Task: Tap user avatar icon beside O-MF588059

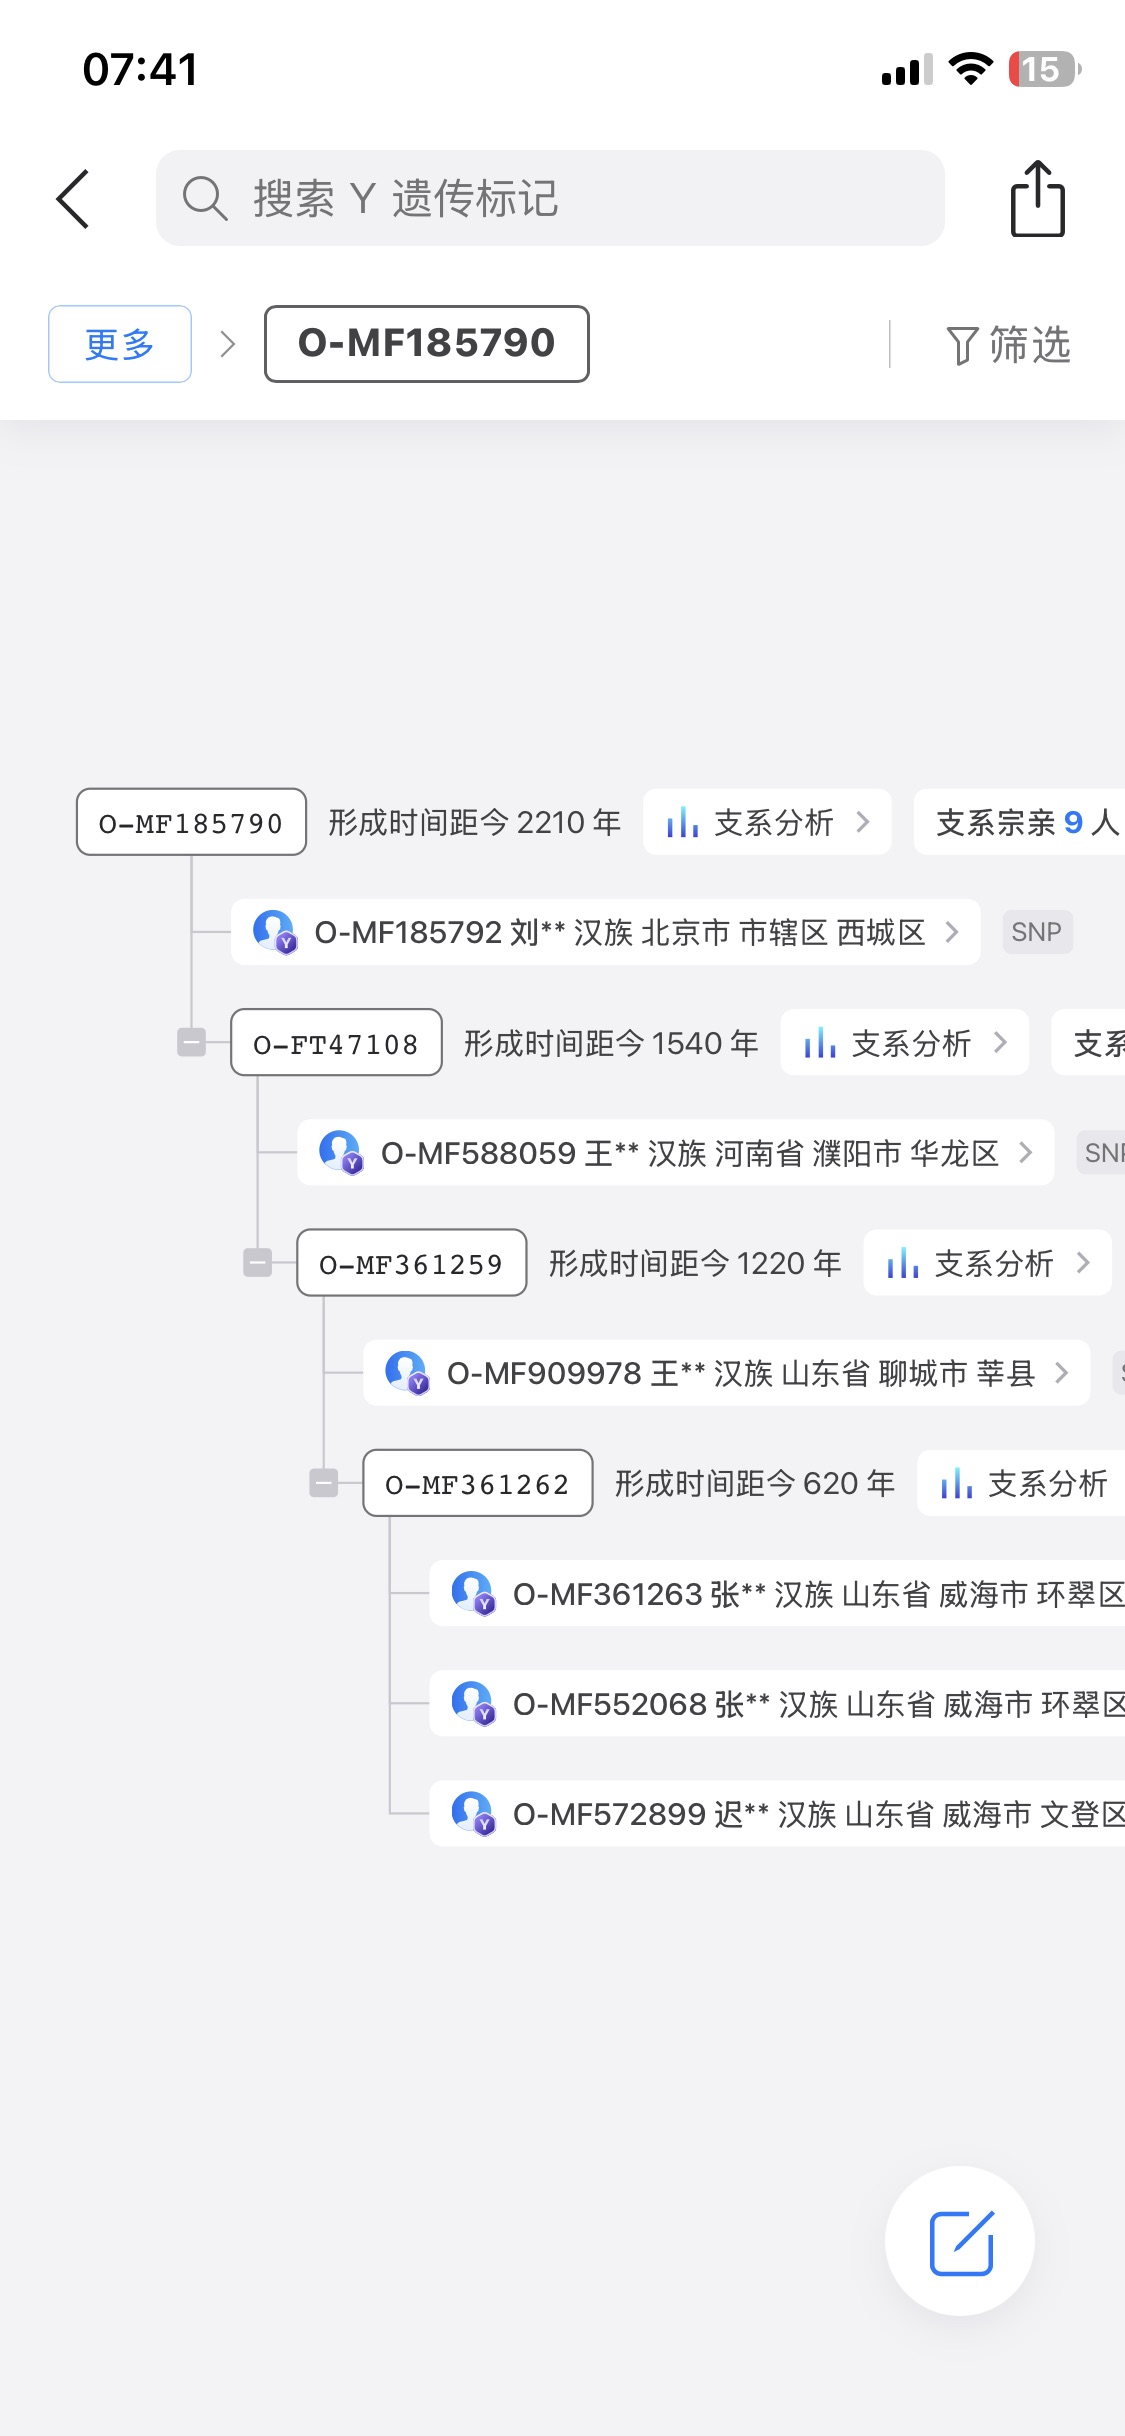Action: [340, 1152]
